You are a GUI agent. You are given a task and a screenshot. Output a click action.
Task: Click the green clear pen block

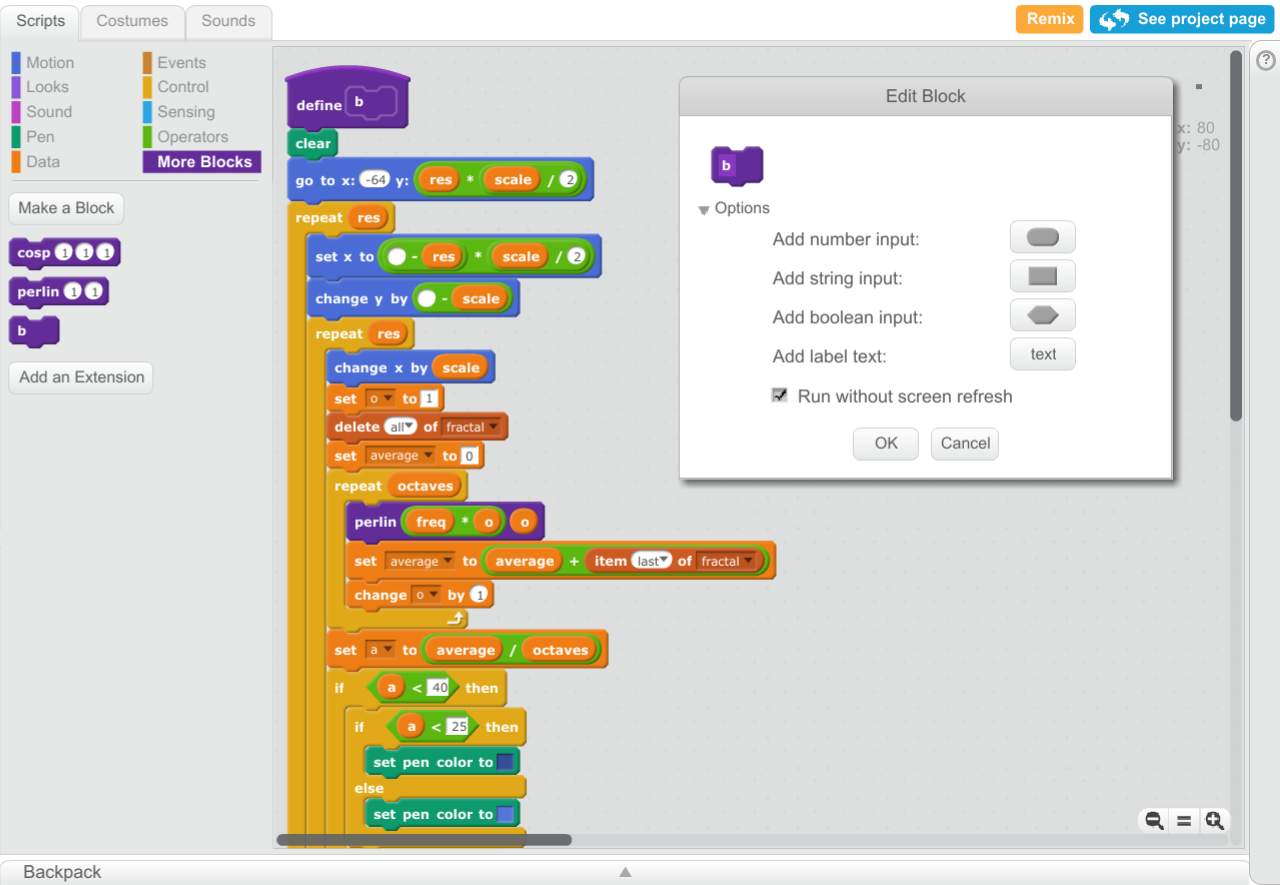click(312, 144)
